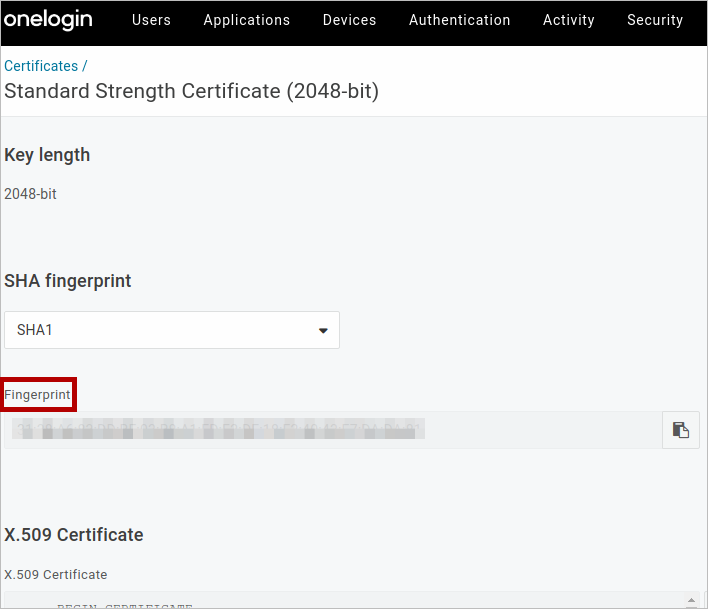The width and height of the screenshot is (708, 609).
Task: Click the certificate box scroll-up arrow
Action: [692, 599]
